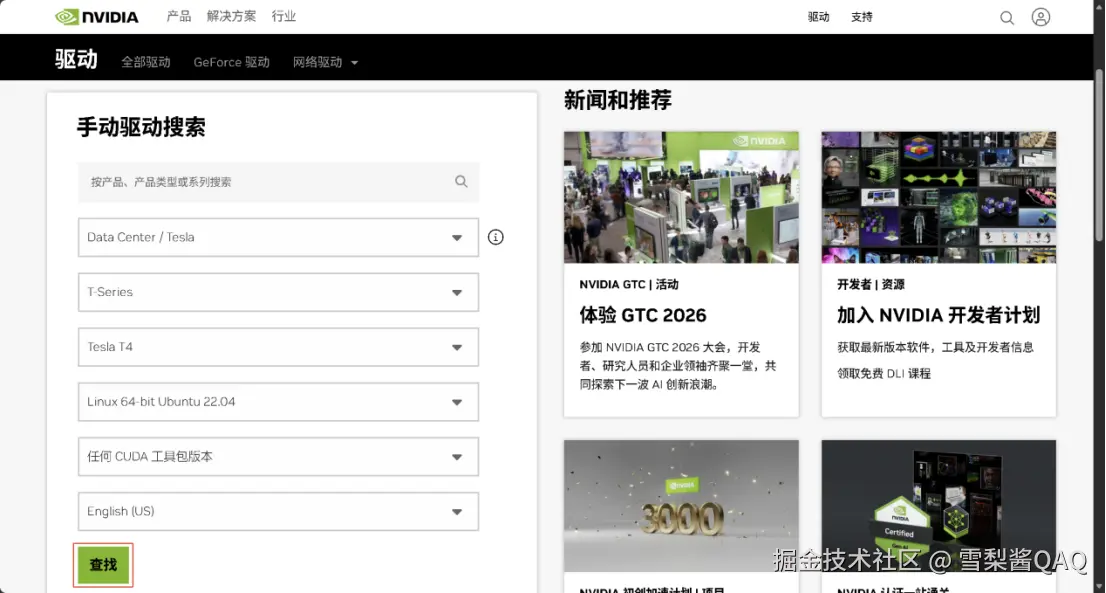The width and height of the screenshot is (1106, 593).
Task: Click the 驱动 link in the top-right header
Action: tap(818, 17)
